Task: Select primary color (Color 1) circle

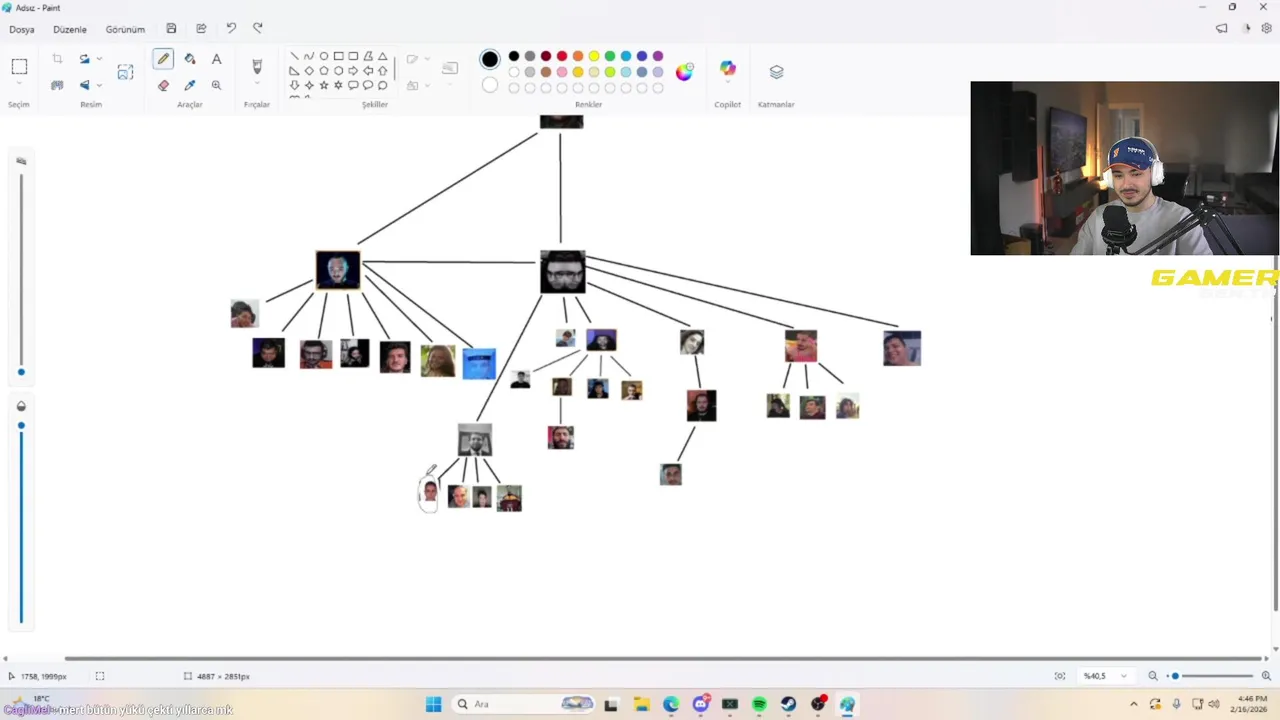Action: 490,60
